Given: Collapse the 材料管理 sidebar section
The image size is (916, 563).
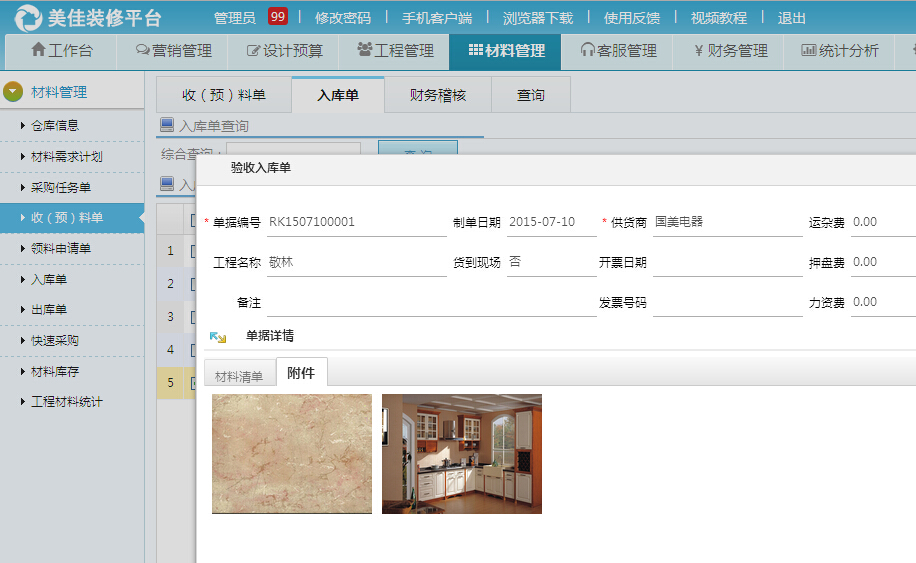Looking at the screenshot, I should coord(13,92).
